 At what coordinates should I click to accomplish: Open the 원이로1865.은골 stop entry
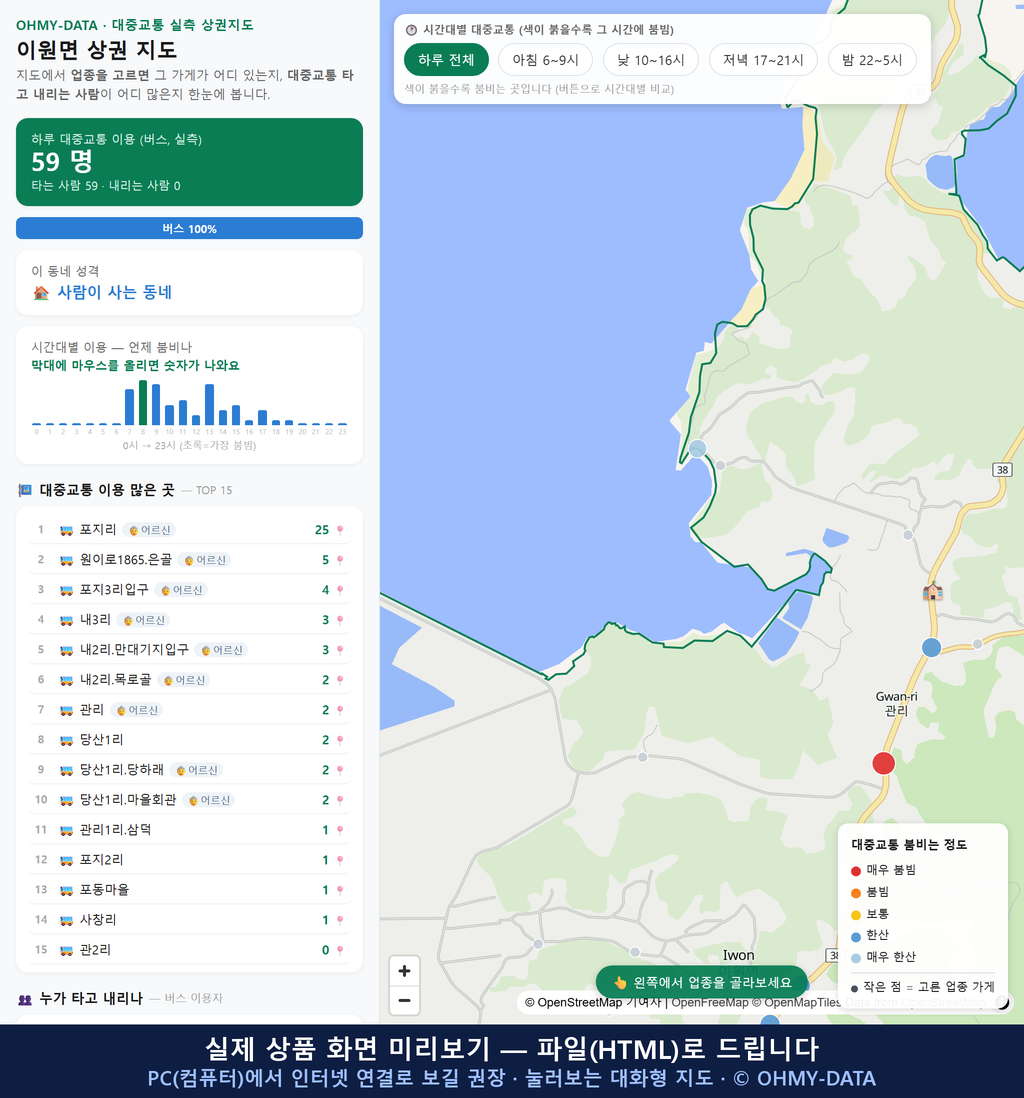pos(189,560)
